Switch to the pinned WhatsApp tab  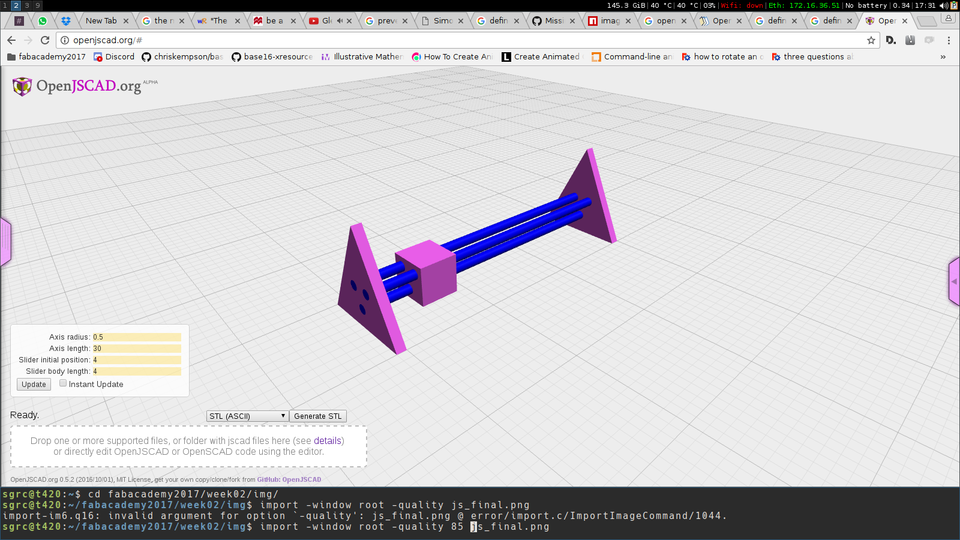[x=42, y=21]
